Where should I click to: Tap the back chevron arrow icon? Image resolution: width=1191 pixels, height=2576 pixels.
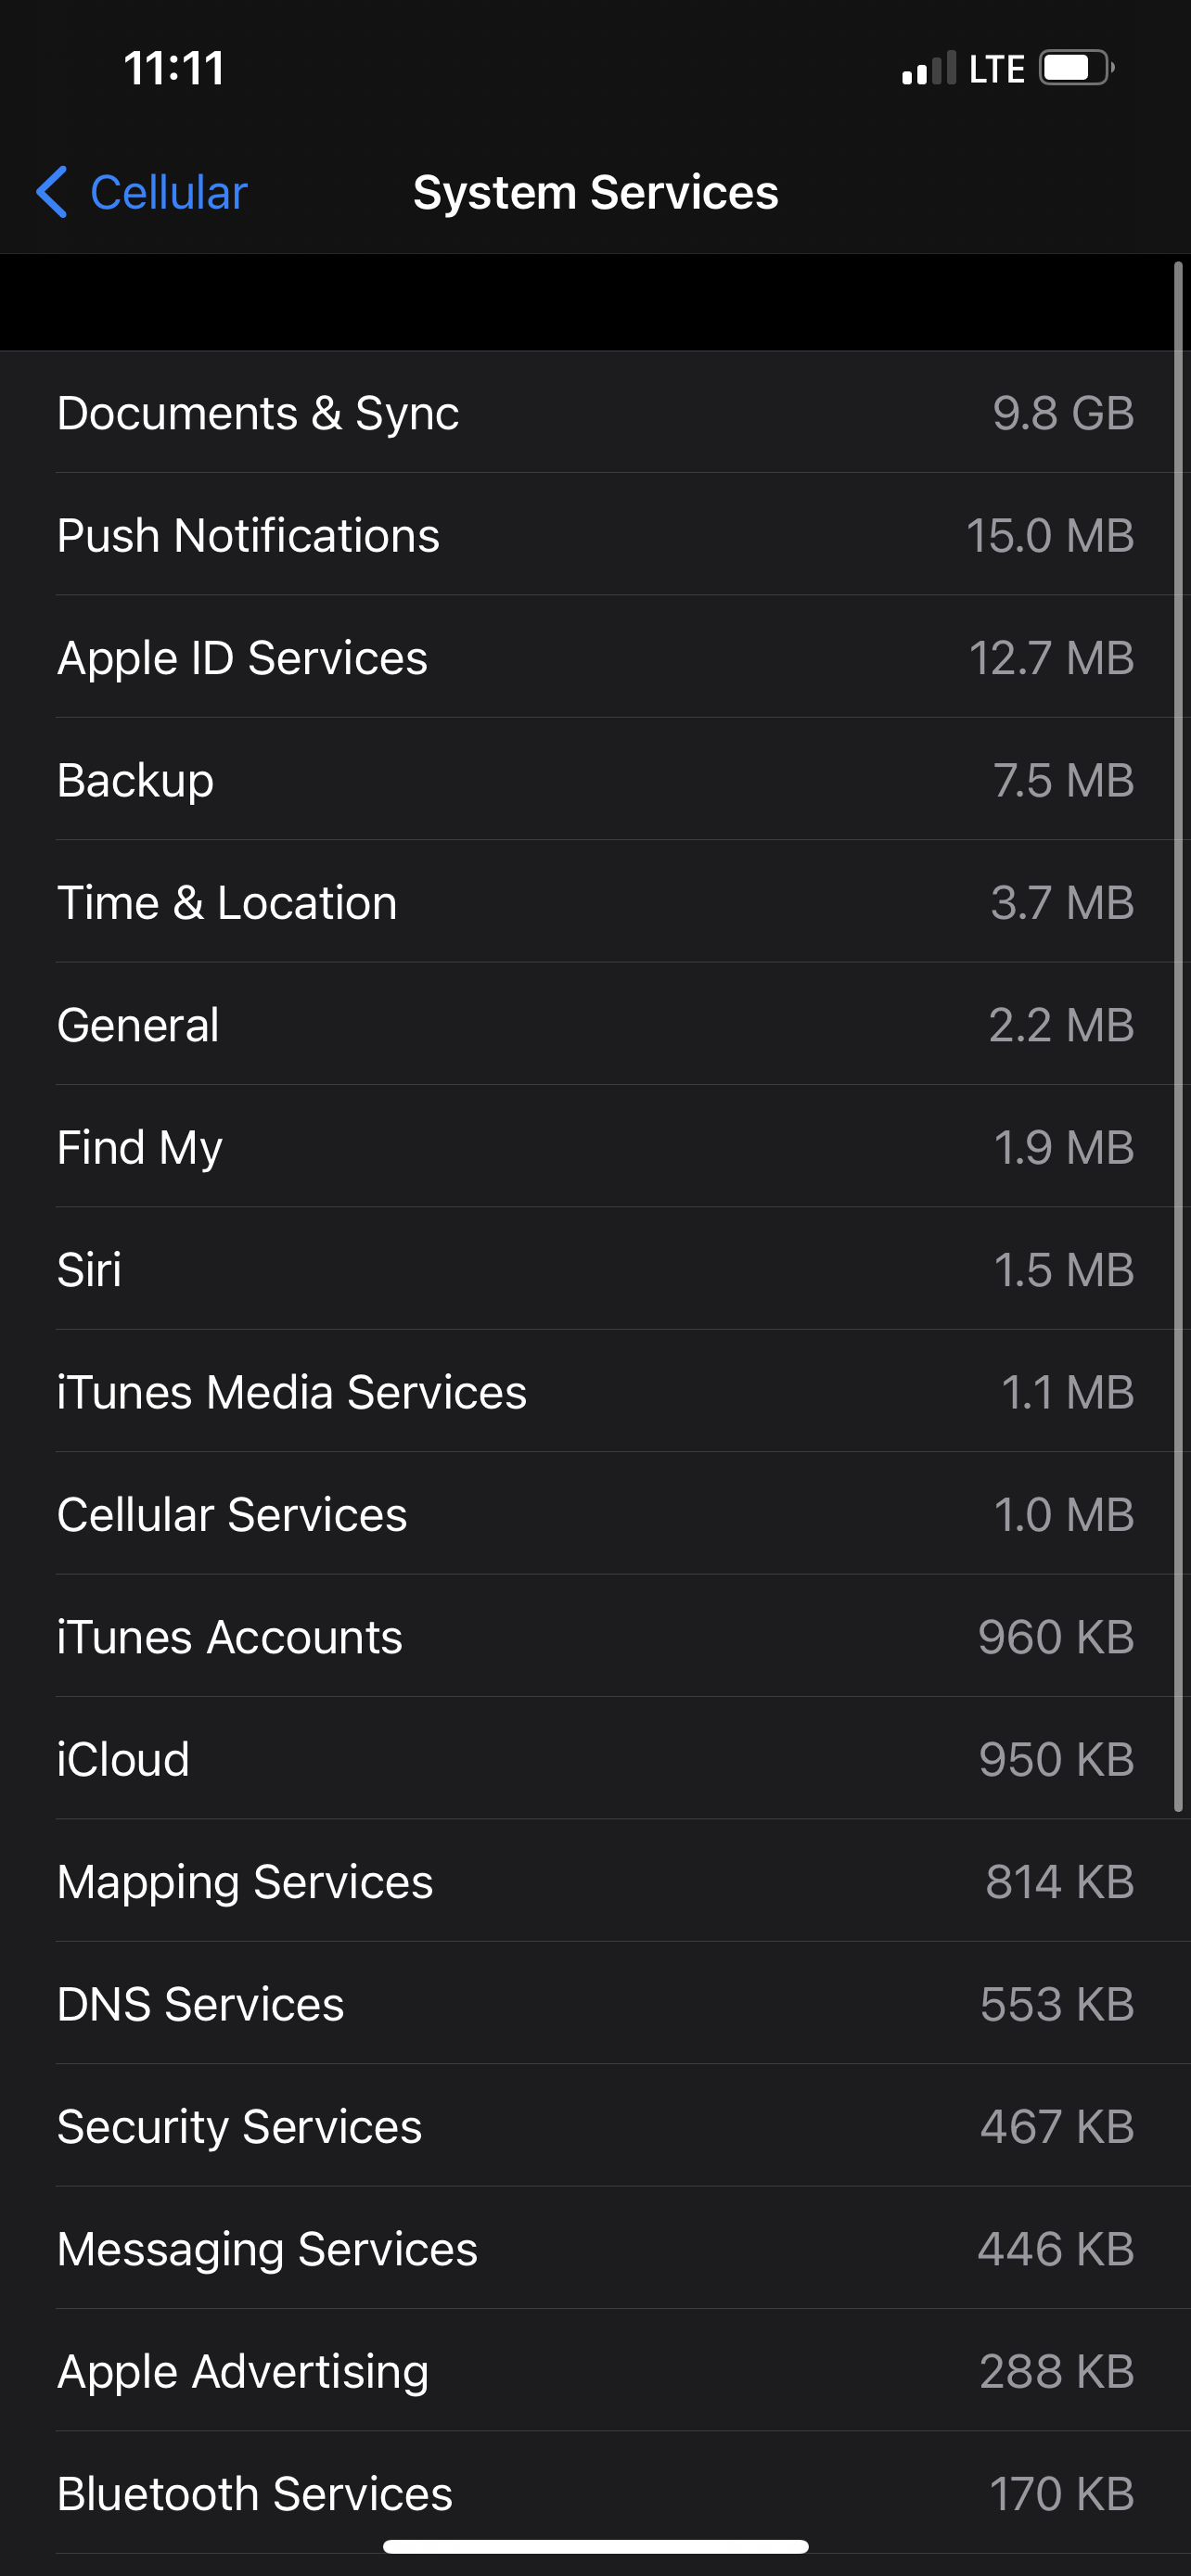pyautogui.click(x=52, y=192)
